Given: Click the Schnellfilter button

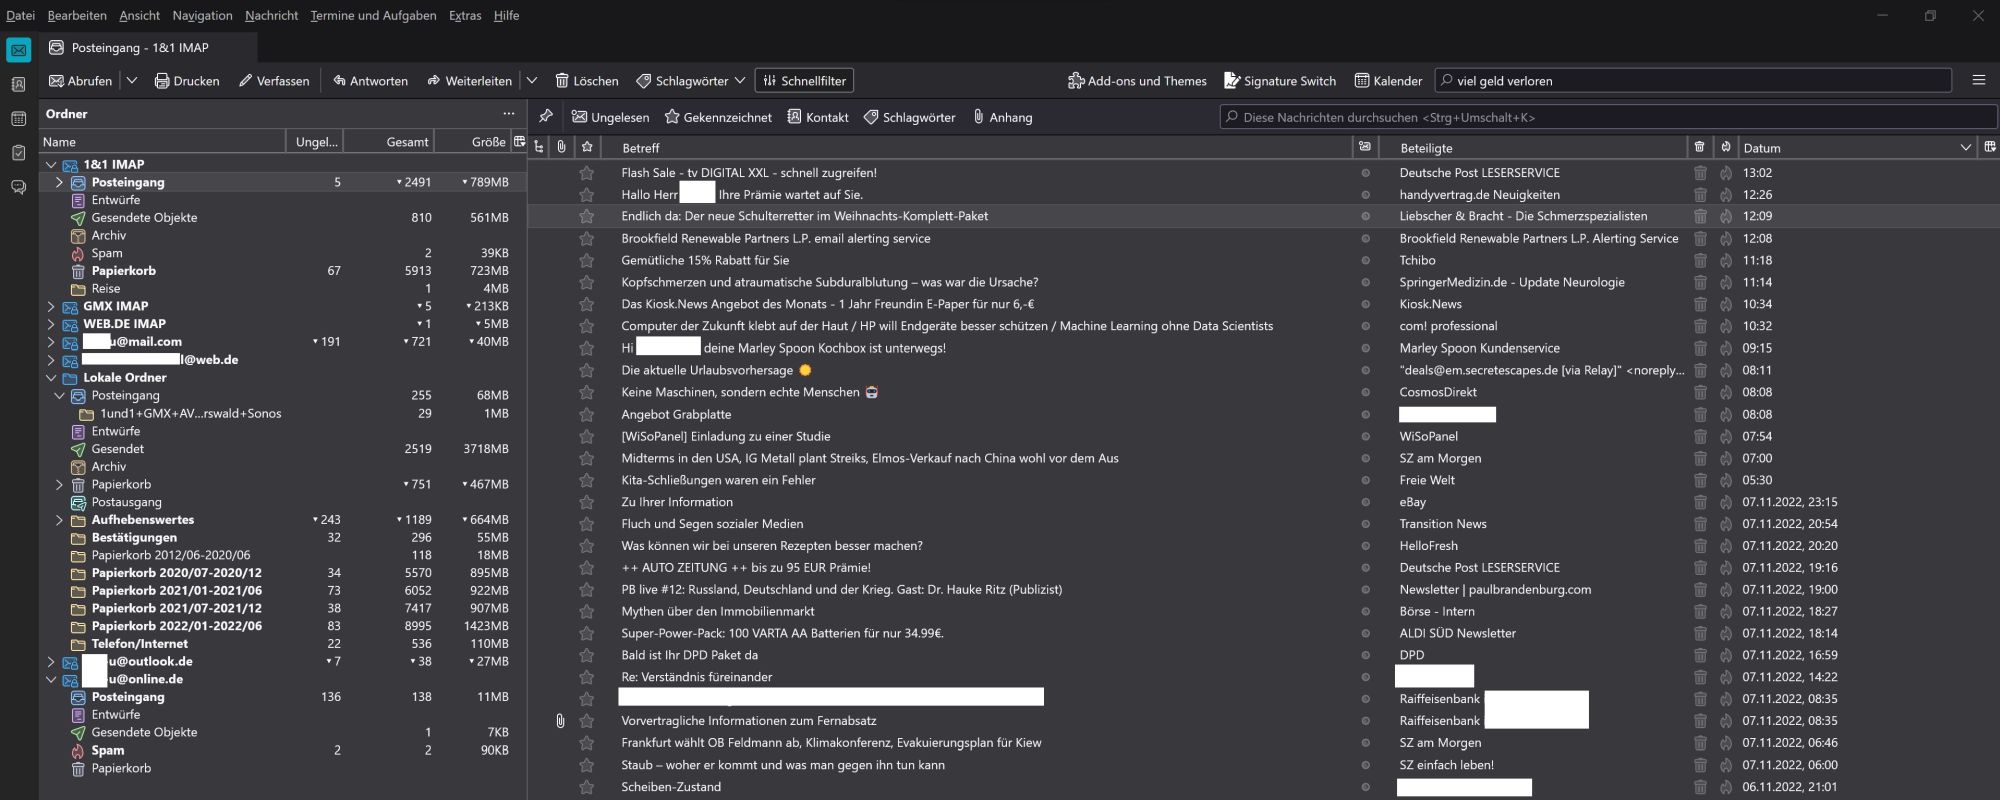Looking at the screenshot, I should click(804, 81).
